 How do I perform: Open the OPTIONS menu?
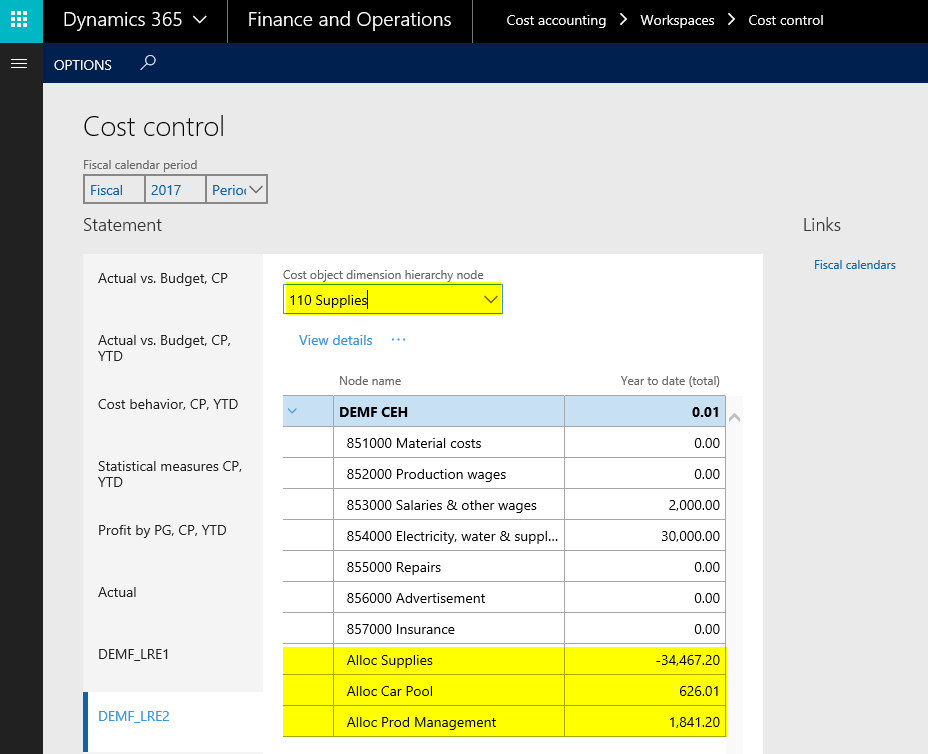(83, 65)
